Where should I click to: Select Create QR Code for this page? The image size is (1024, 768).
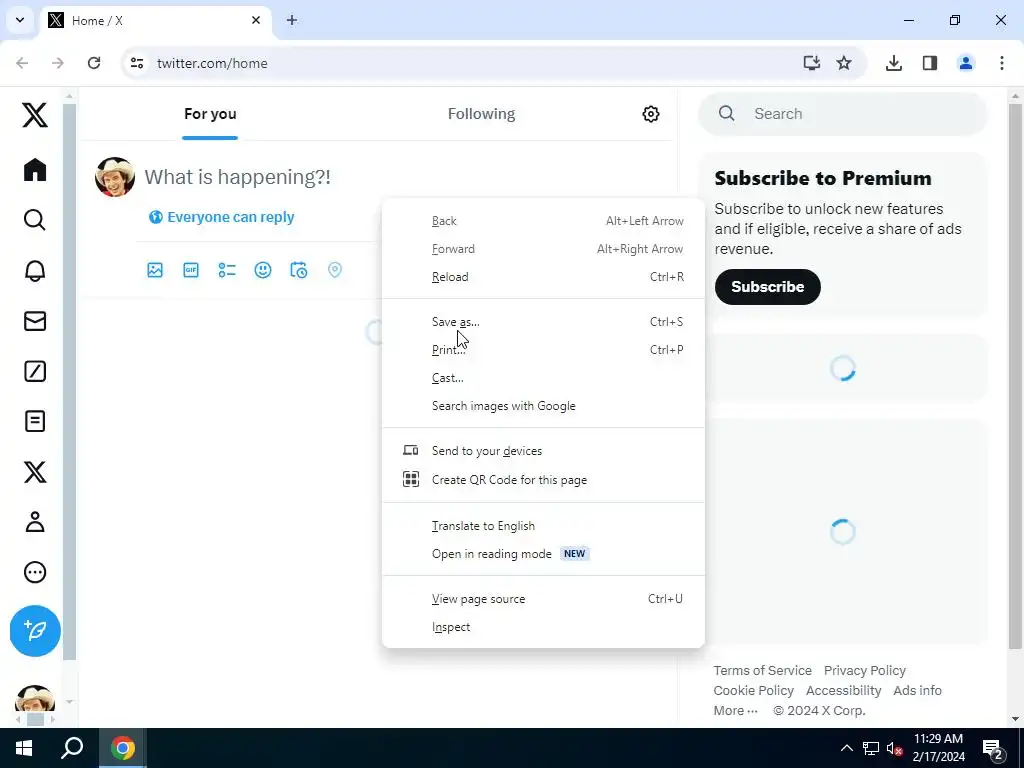(543, 480)
